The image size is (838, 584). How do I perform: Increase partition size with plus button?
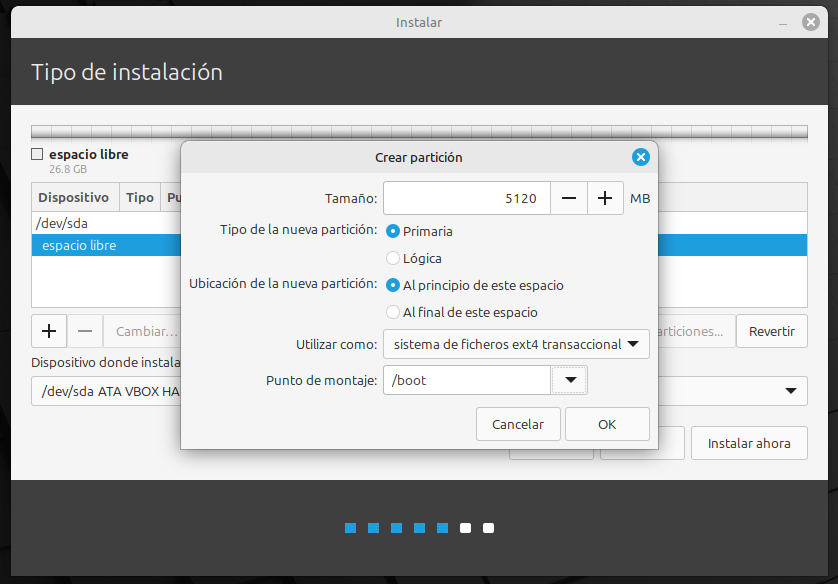click(605, 198)
